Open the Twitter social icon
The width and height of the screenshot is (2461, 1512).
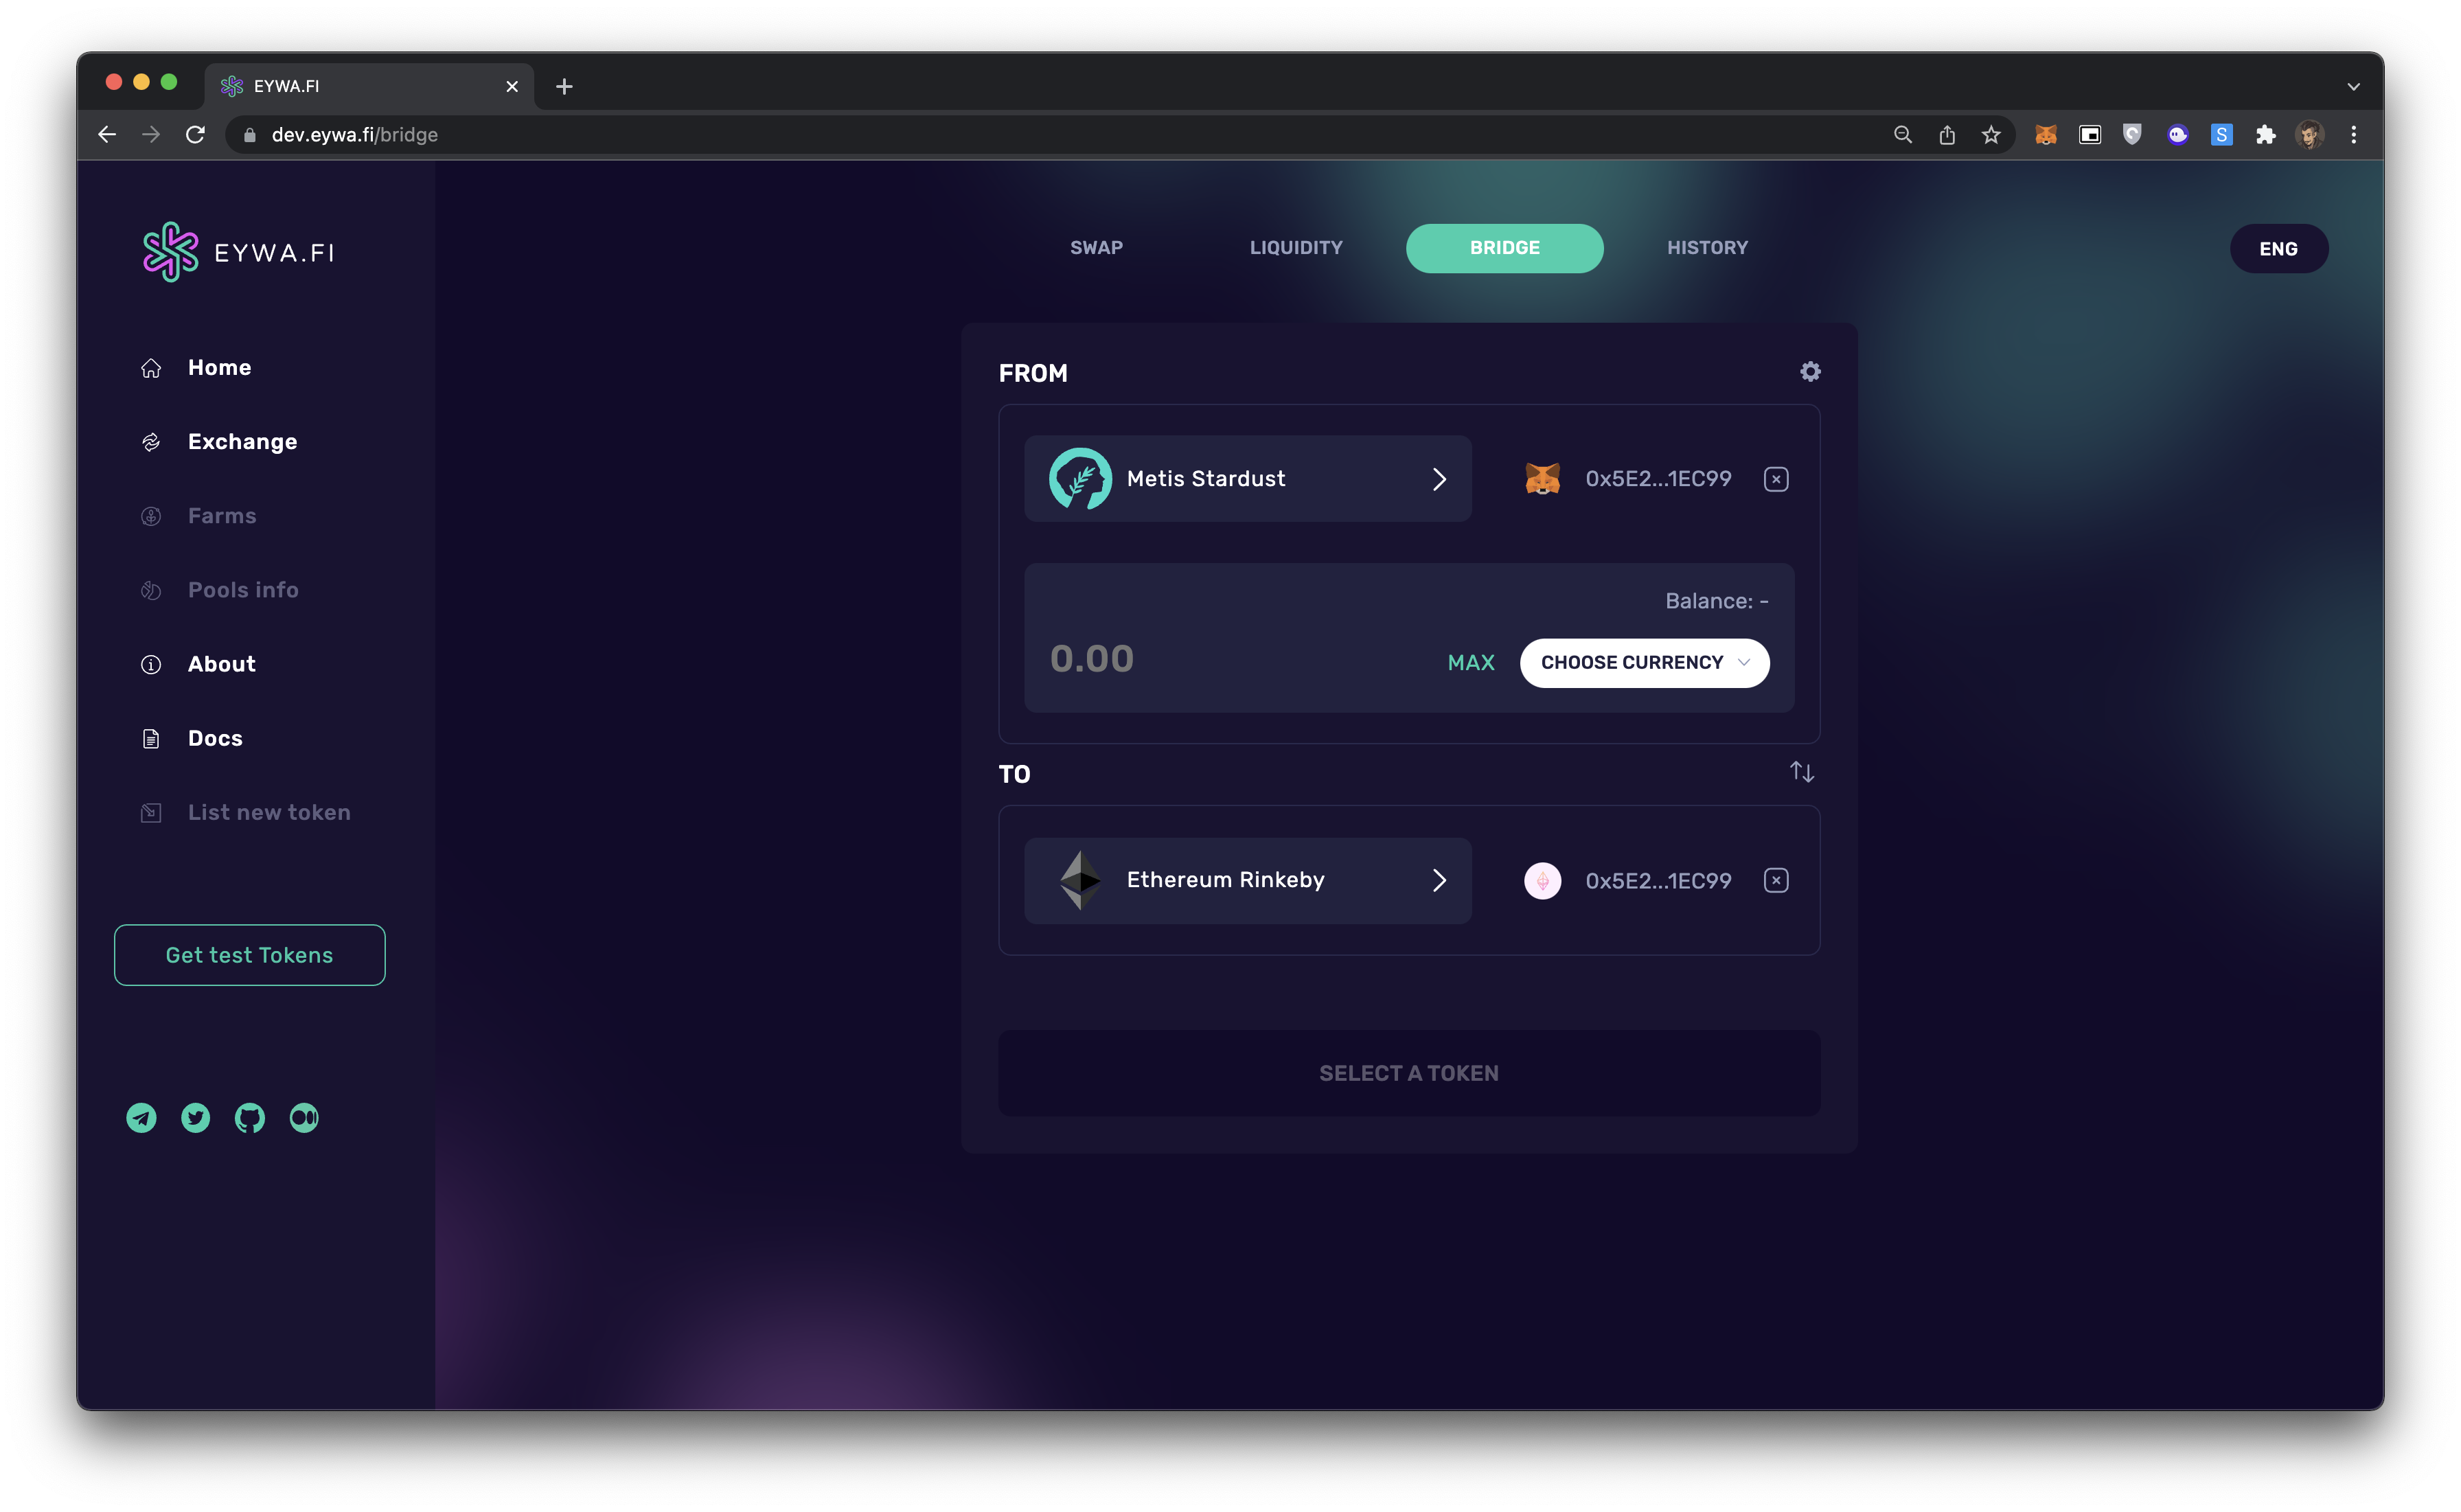[196, 1117]
